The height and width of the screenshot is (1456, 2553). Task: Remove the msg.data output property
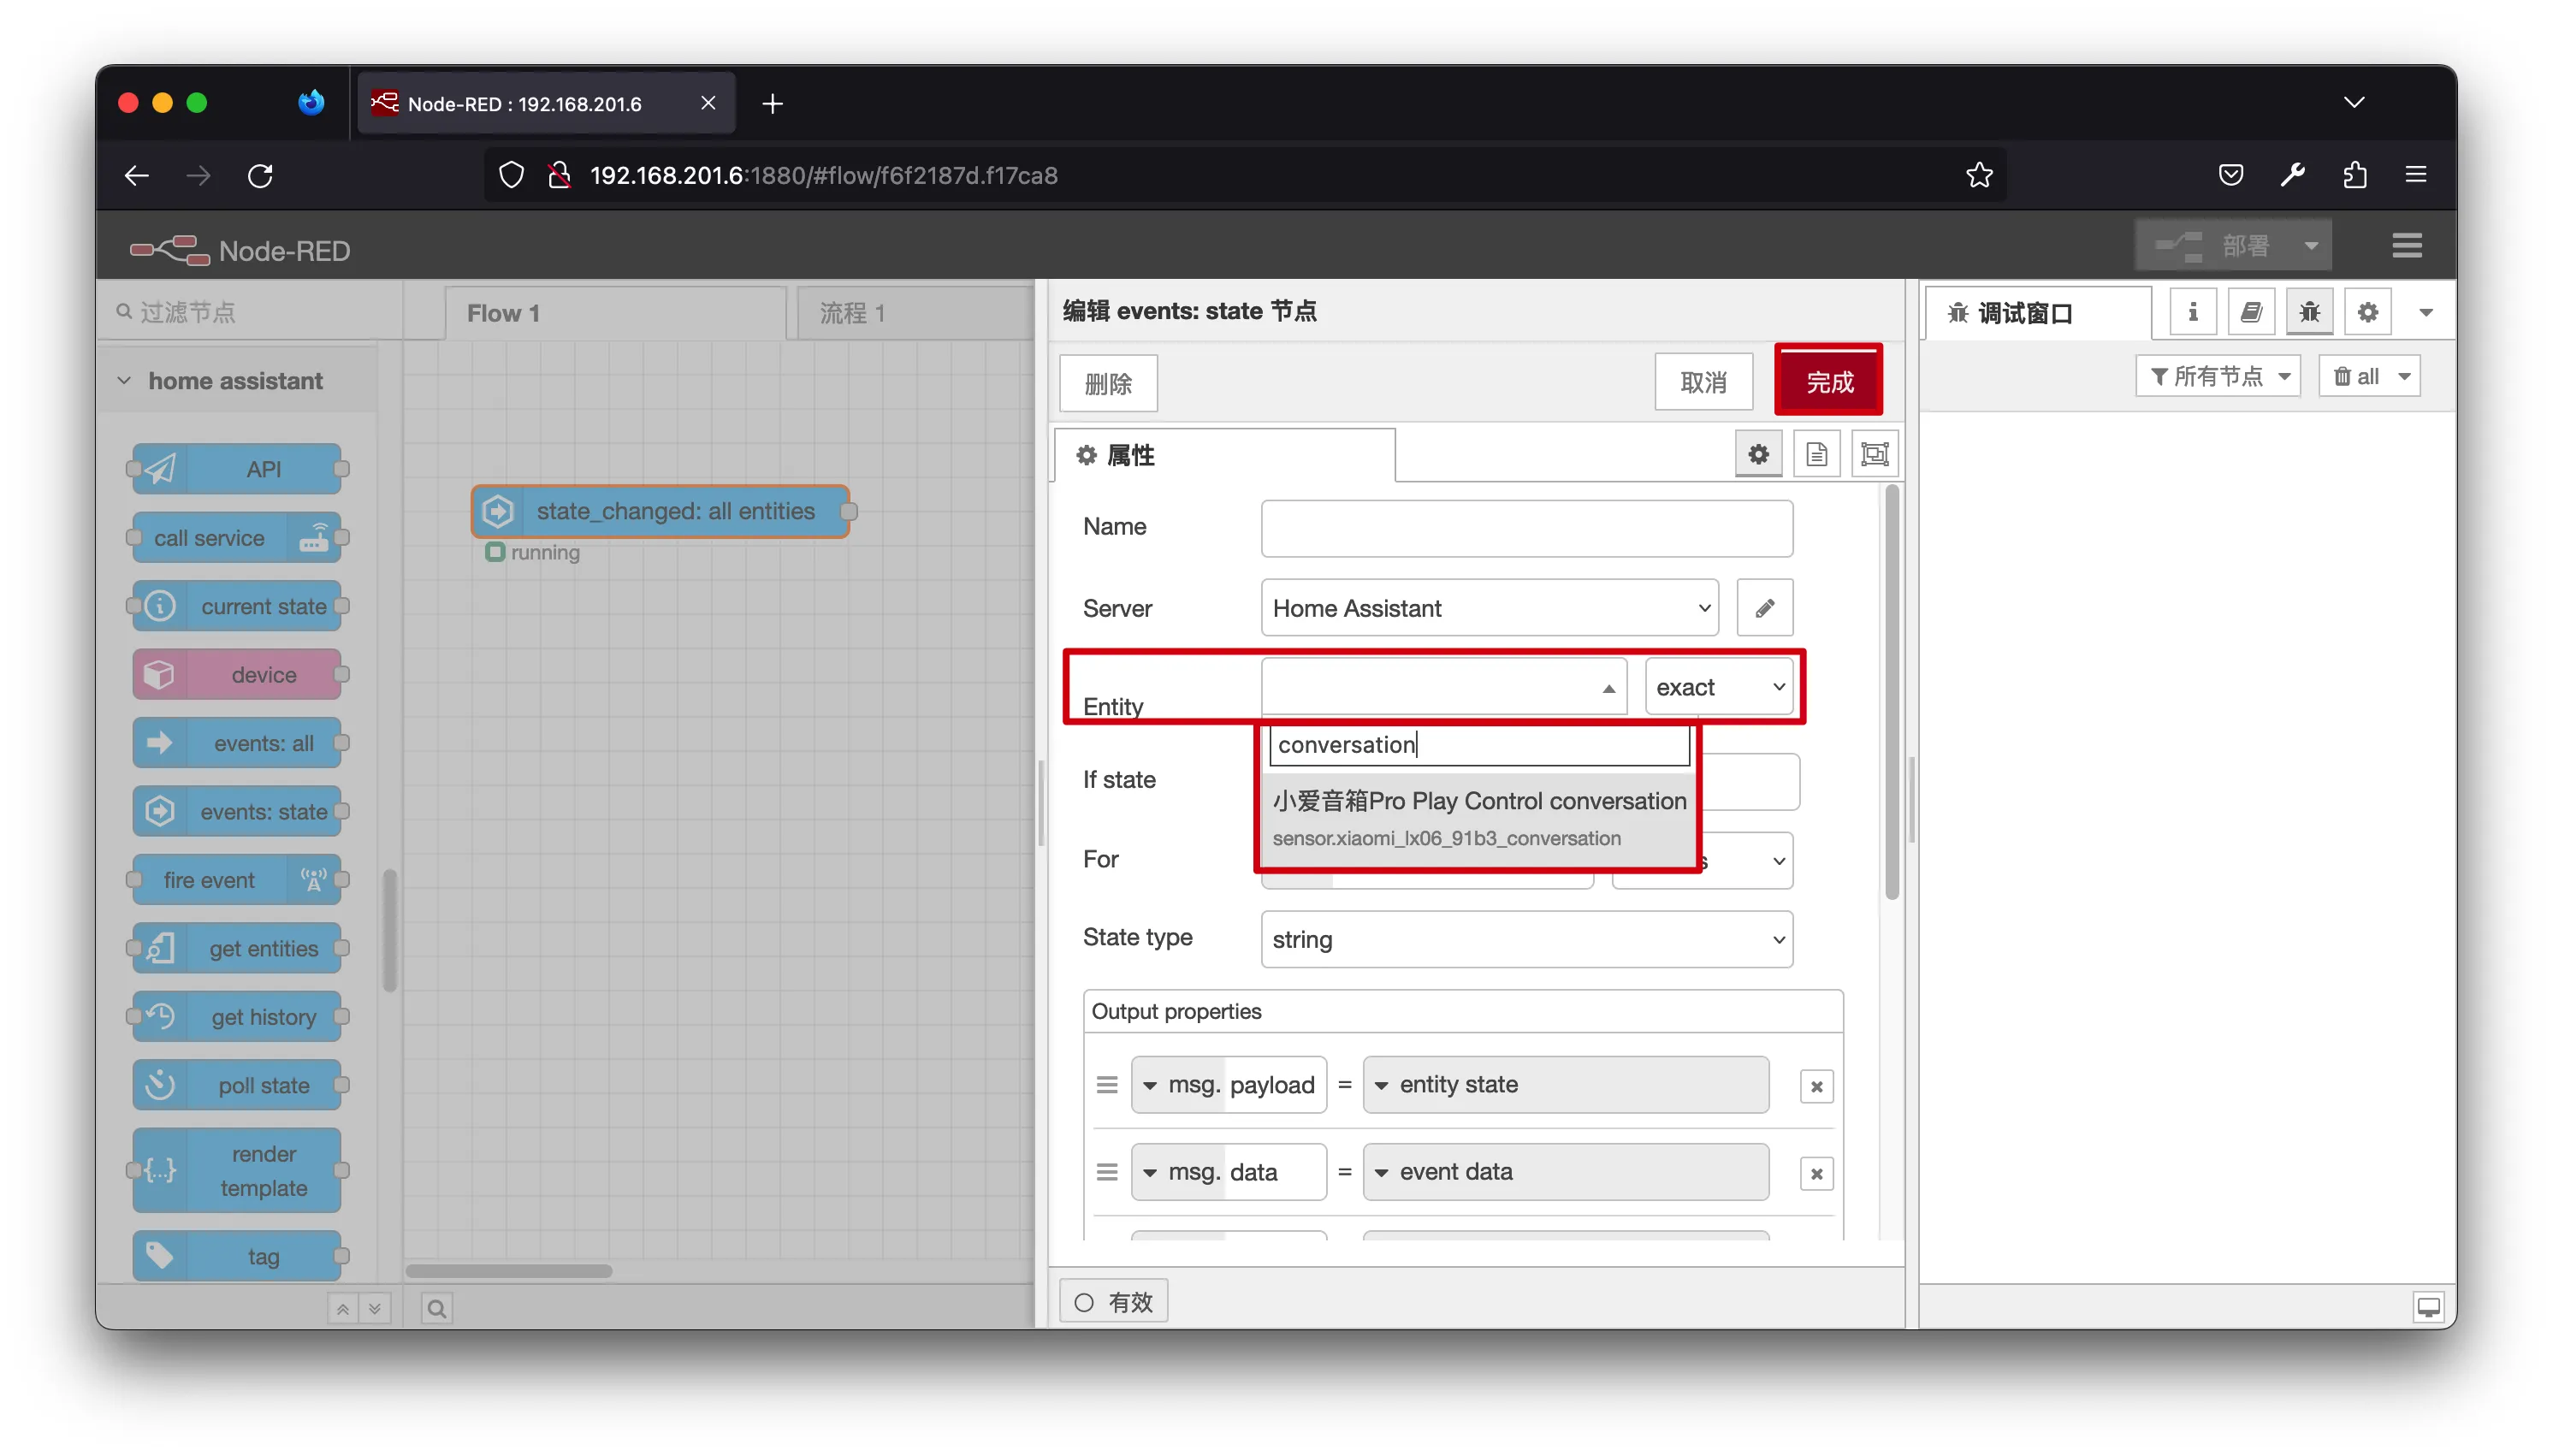(1817, 1173)
